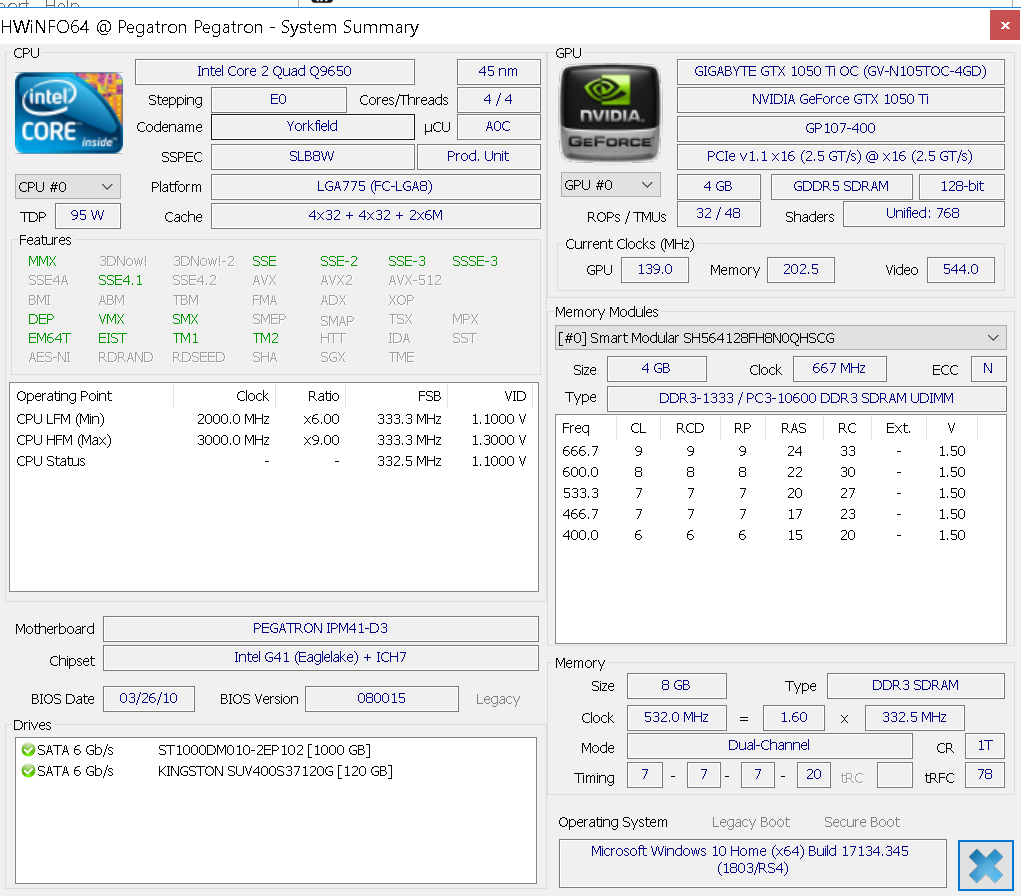Click the DDR3-1333 / PC3-10600 type field

click(x=806, y=399)
